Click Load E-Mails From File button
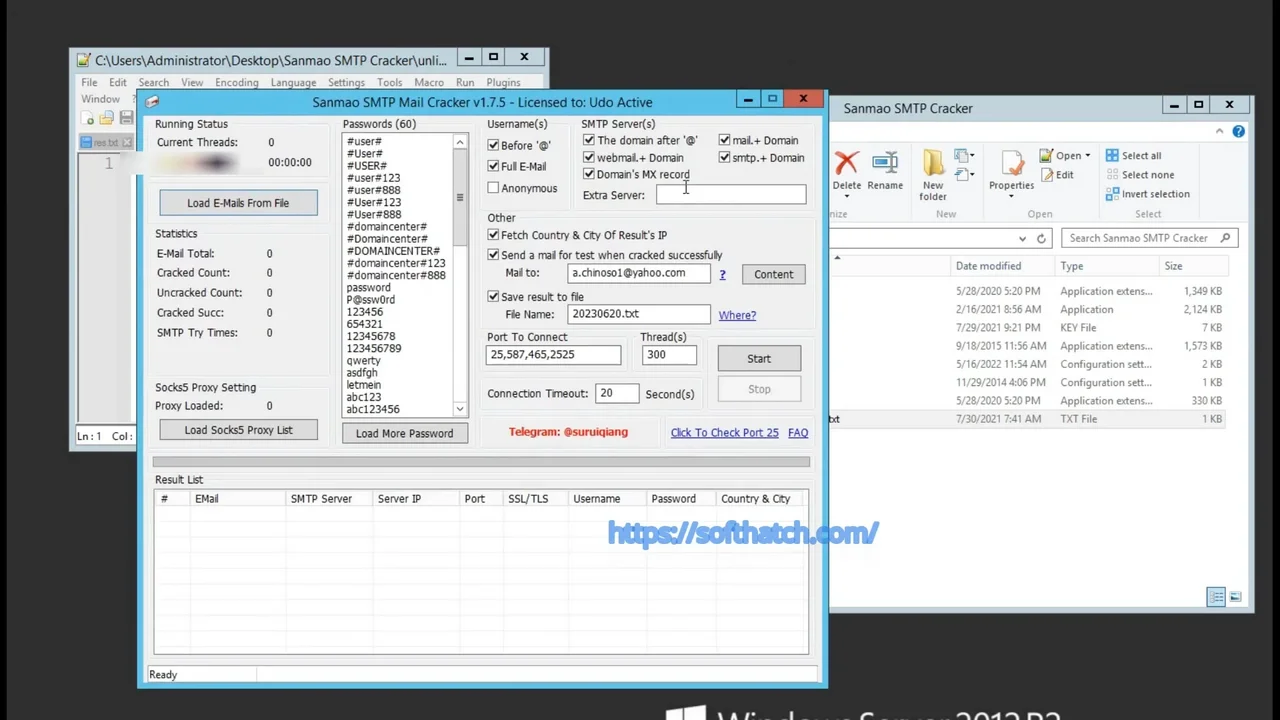 pyautogui.click(x=238, y=203)
